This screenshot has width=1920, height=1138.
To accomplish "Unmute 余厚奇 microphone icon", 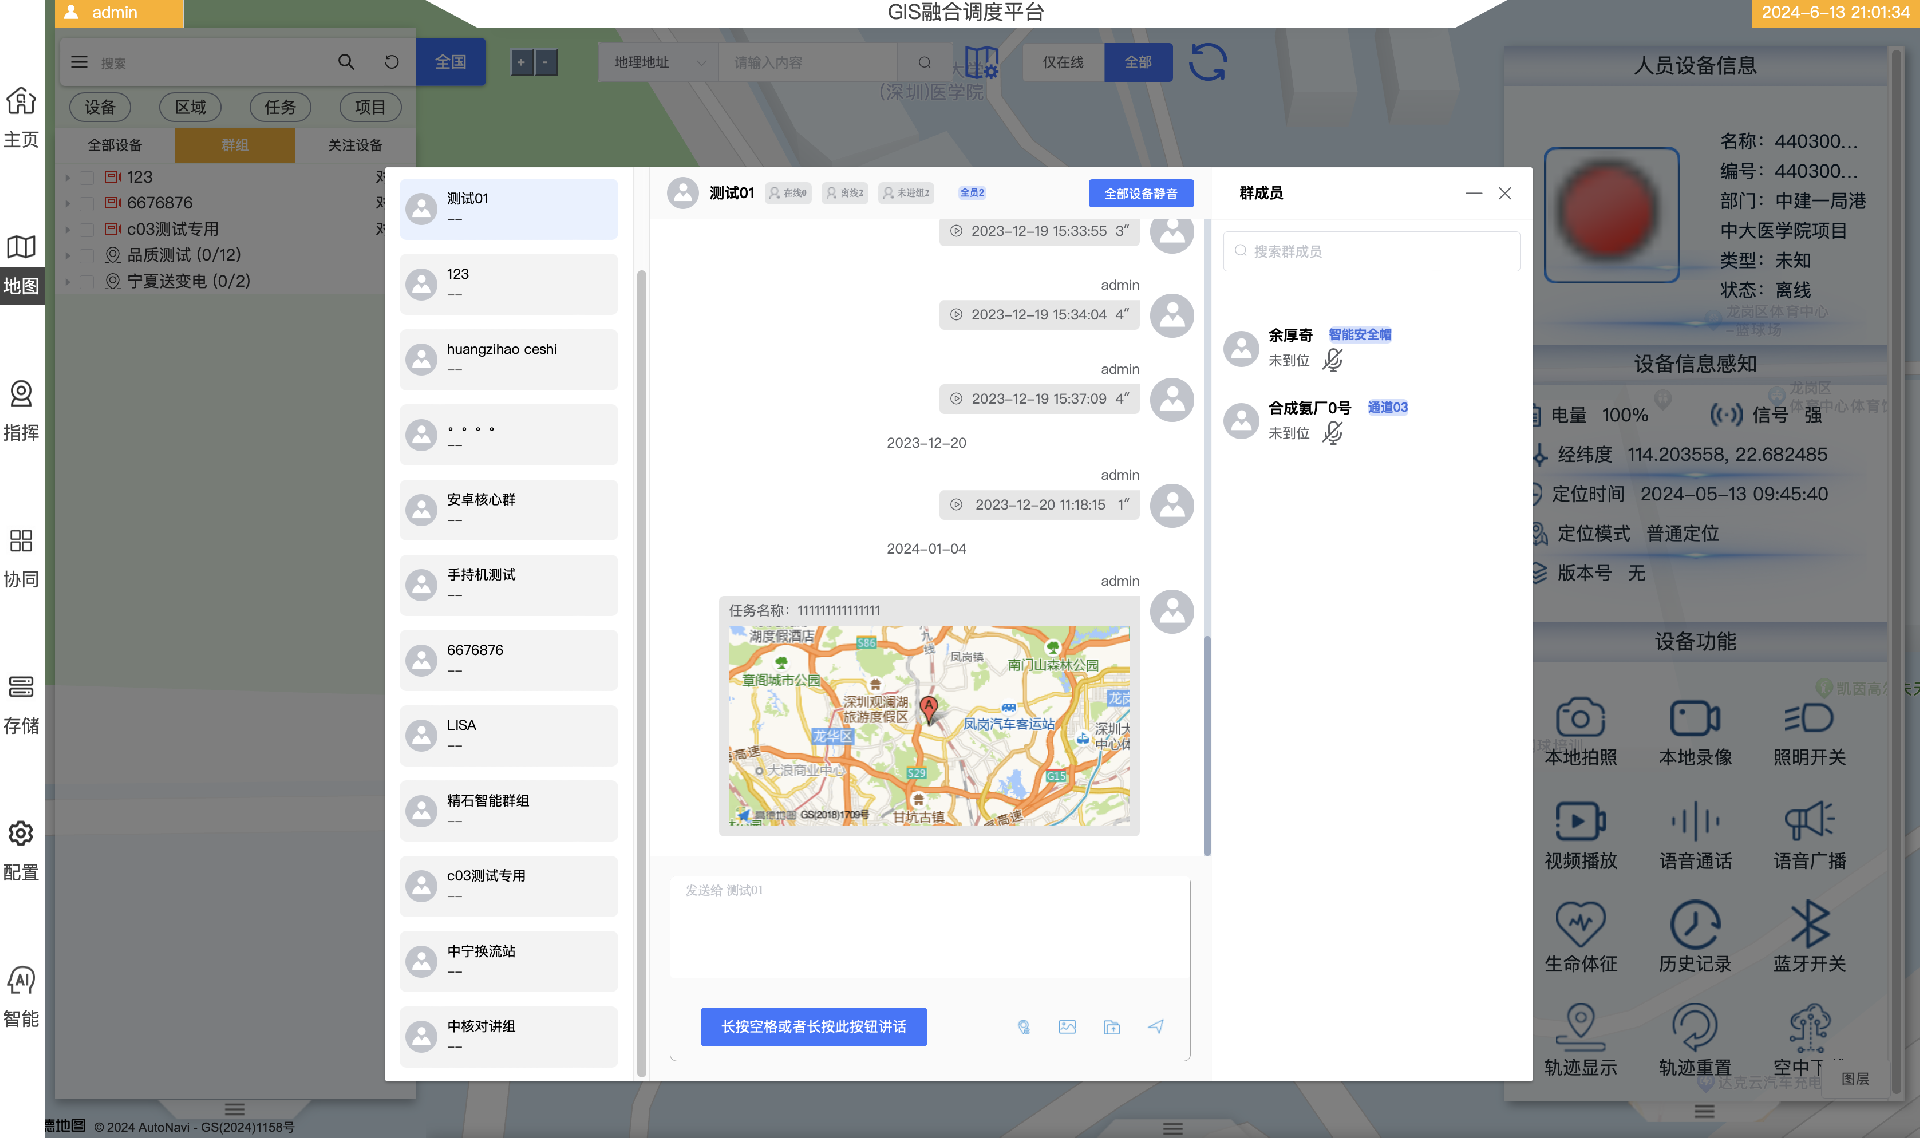I will pos(1332,360).
